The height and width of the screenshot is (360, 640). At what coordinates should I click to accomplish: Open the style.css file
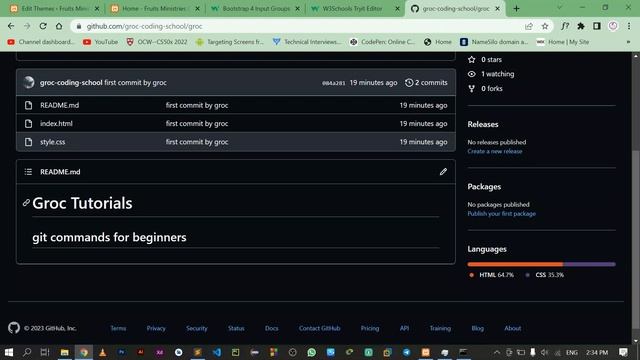pyautogui.click(x=53, y=142)
